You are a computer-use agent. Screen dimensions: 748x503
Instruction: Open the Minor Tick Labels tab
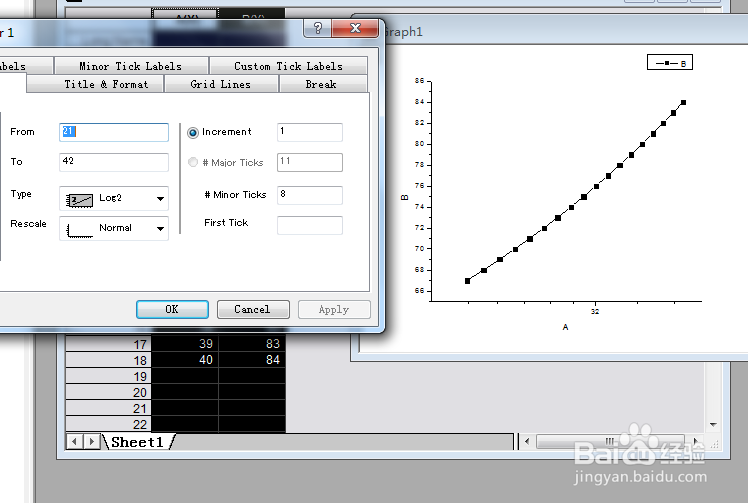pyautogui.click(x=131, y=66)
